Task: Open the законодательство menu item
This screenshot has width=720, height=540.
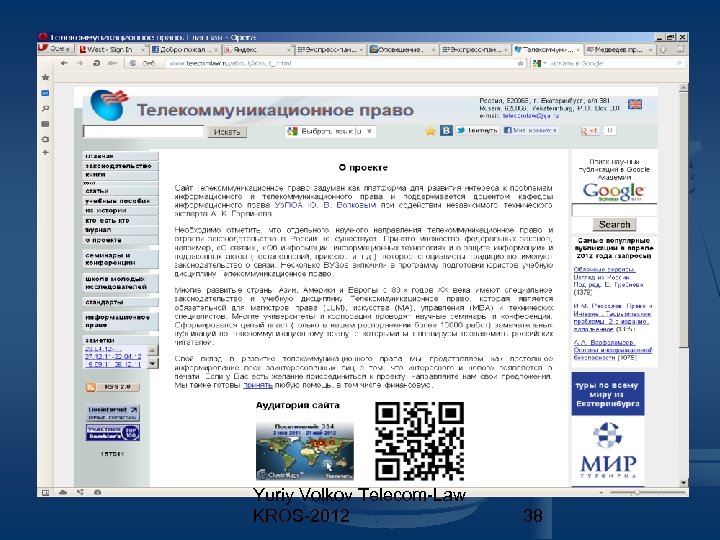Action: 120,166
